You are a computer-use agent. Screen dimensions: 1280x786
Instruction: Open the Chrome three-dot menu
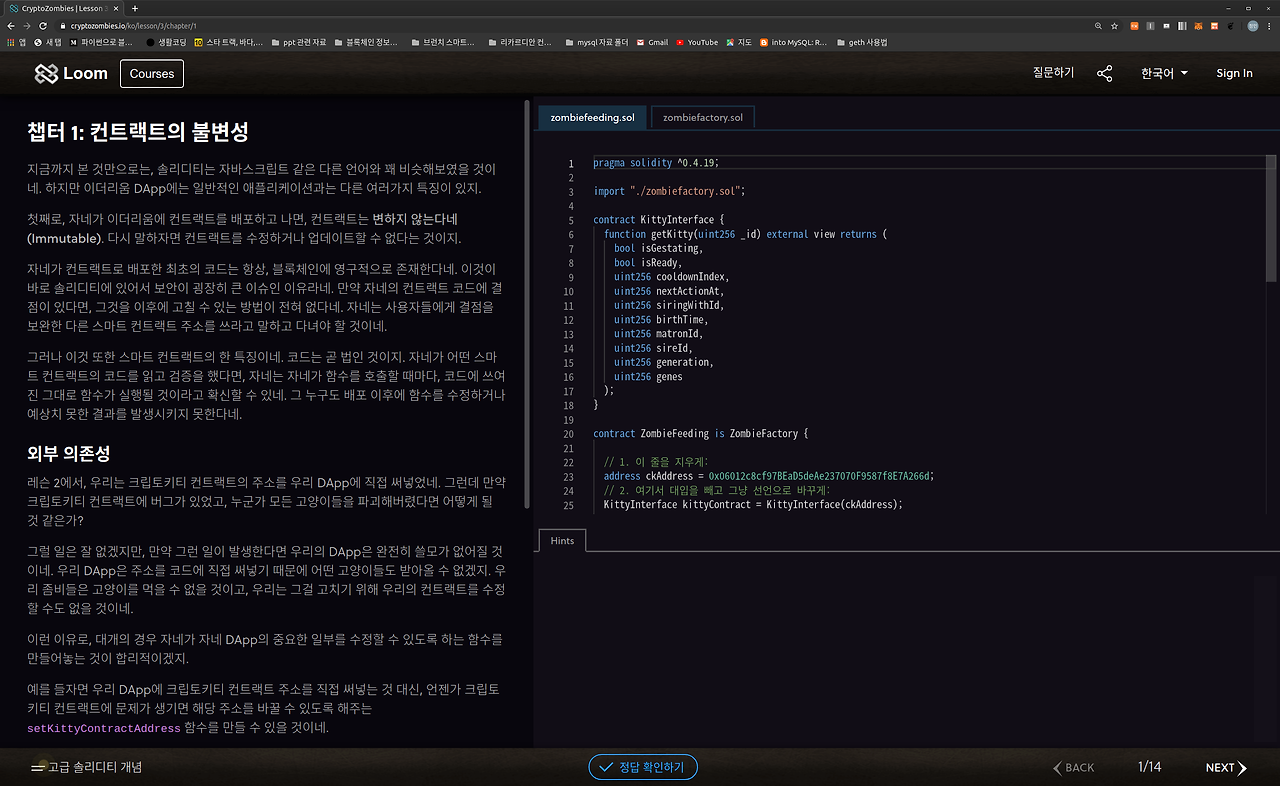[1270, 26]
